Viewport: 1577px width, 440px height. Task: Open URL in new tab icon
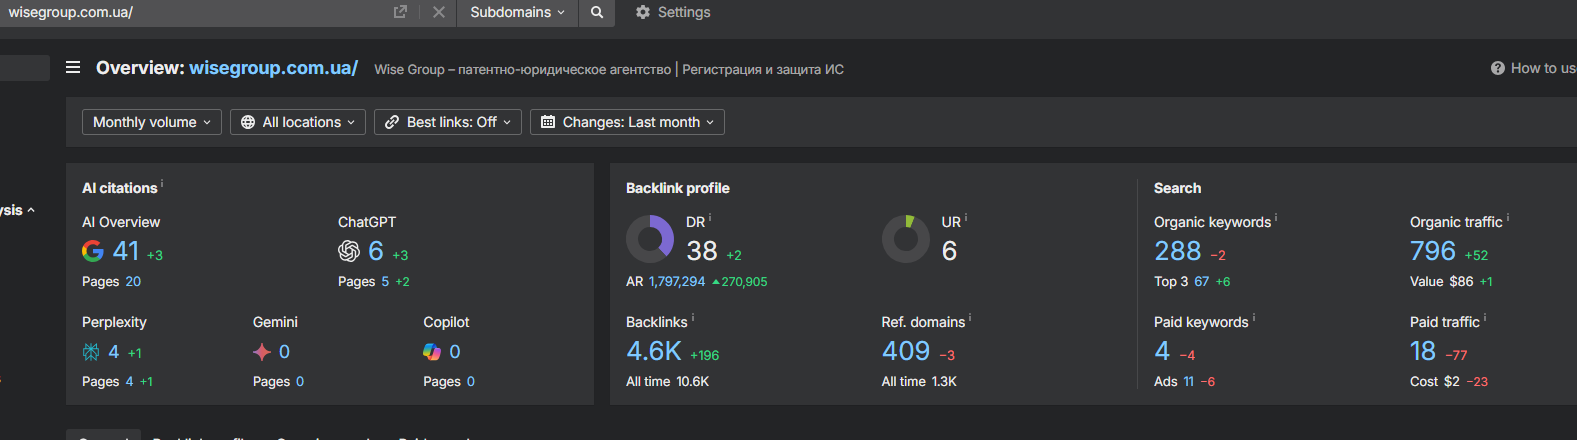click(x=400, y=12)
